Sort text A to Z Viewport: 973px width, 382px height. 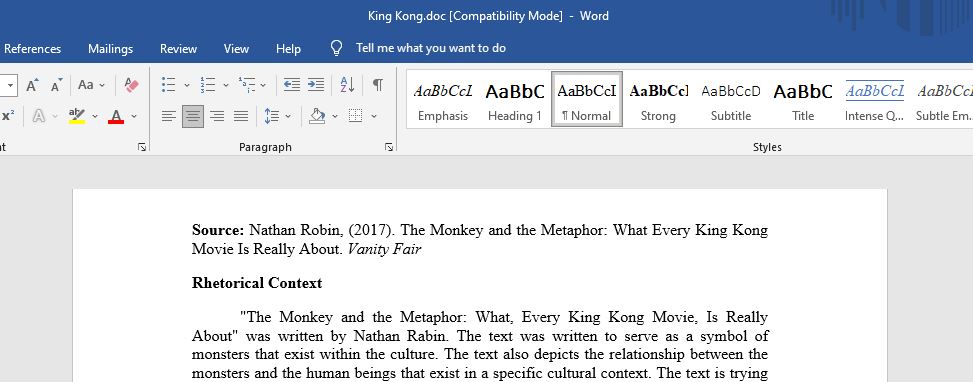[x=348, y=85]
